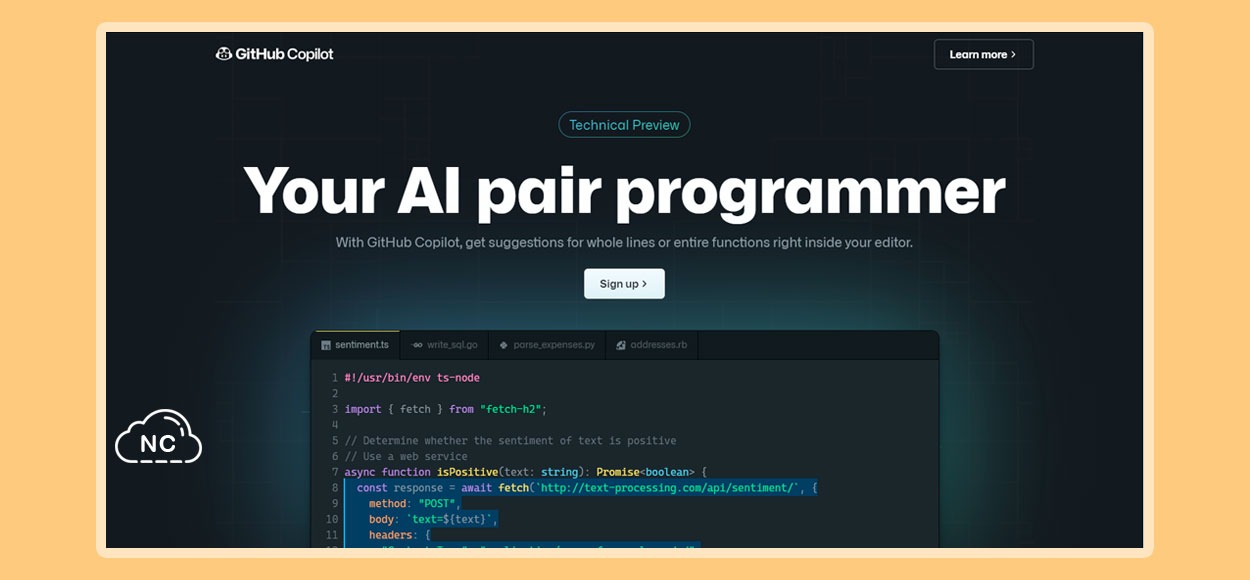Open the write_sql.go tab
Image resolution: width=1250 pixels, height=580 pixels.
coord(444,345)
